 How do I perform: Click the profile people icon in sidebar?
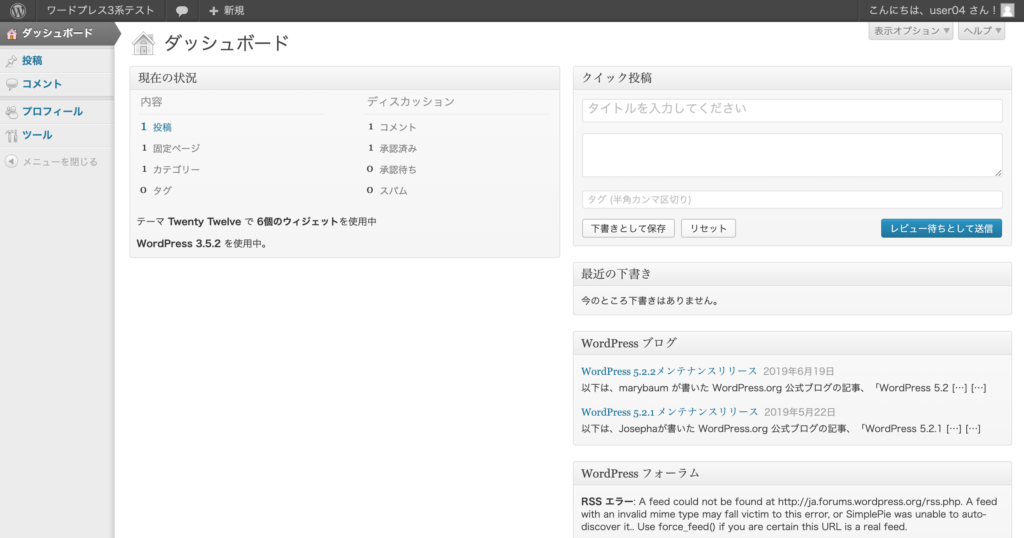click(11, 112)
